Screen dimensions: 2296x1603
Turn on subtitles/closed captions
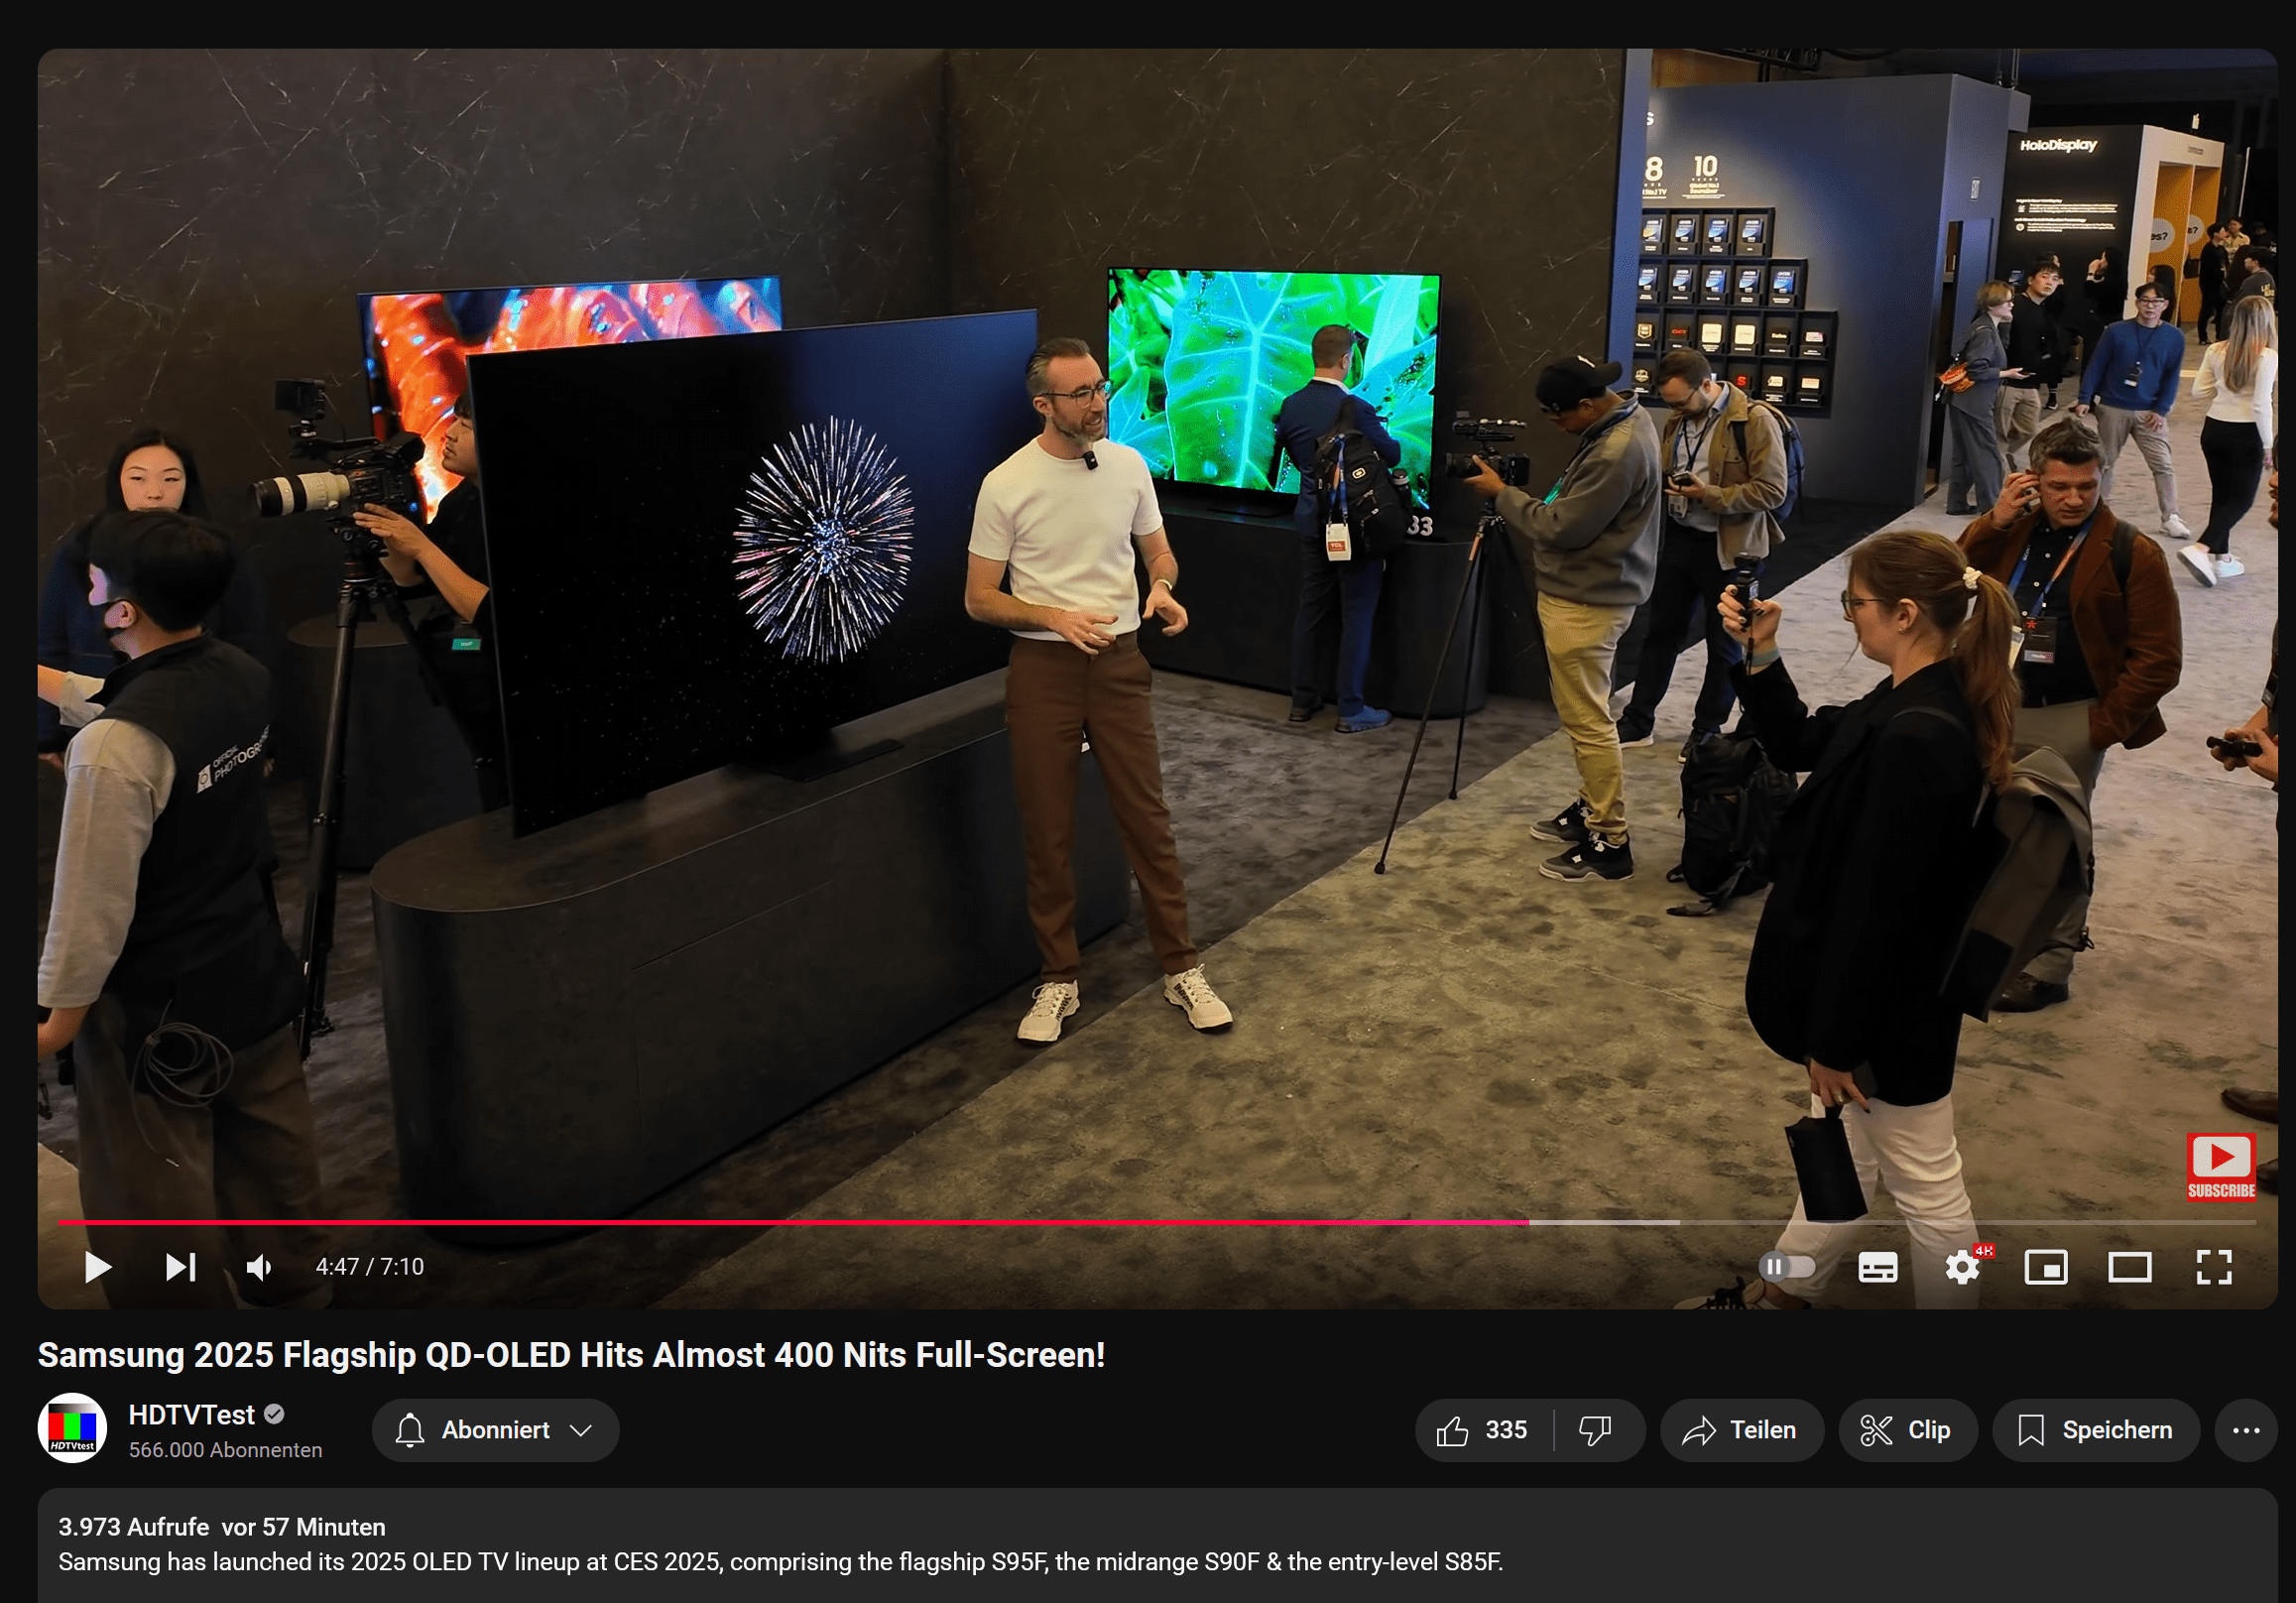[x=1877, y=1267]
